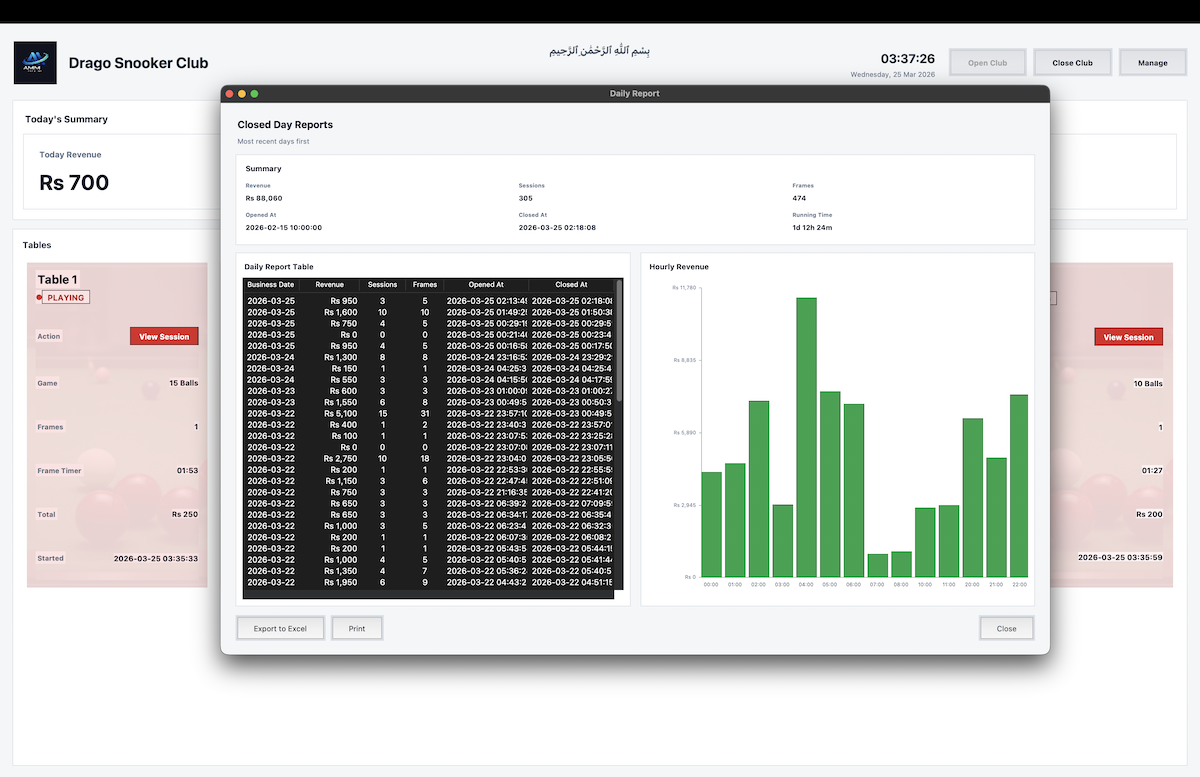Click the Frames column header

point(425,285)
